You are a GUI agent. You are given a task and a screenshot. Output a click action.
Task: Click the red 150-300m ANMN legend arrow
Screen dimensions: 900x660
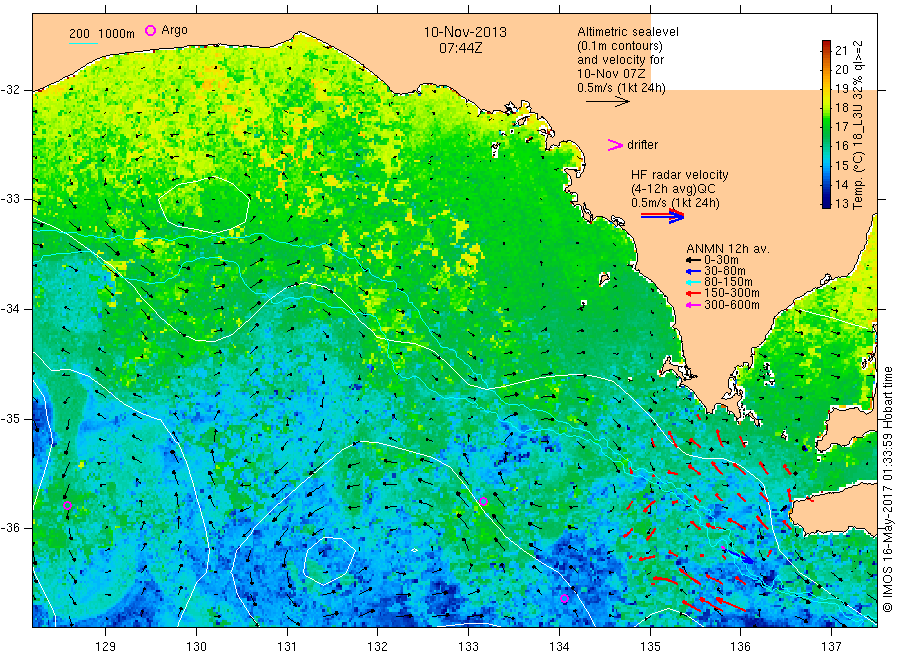point(693,293)
